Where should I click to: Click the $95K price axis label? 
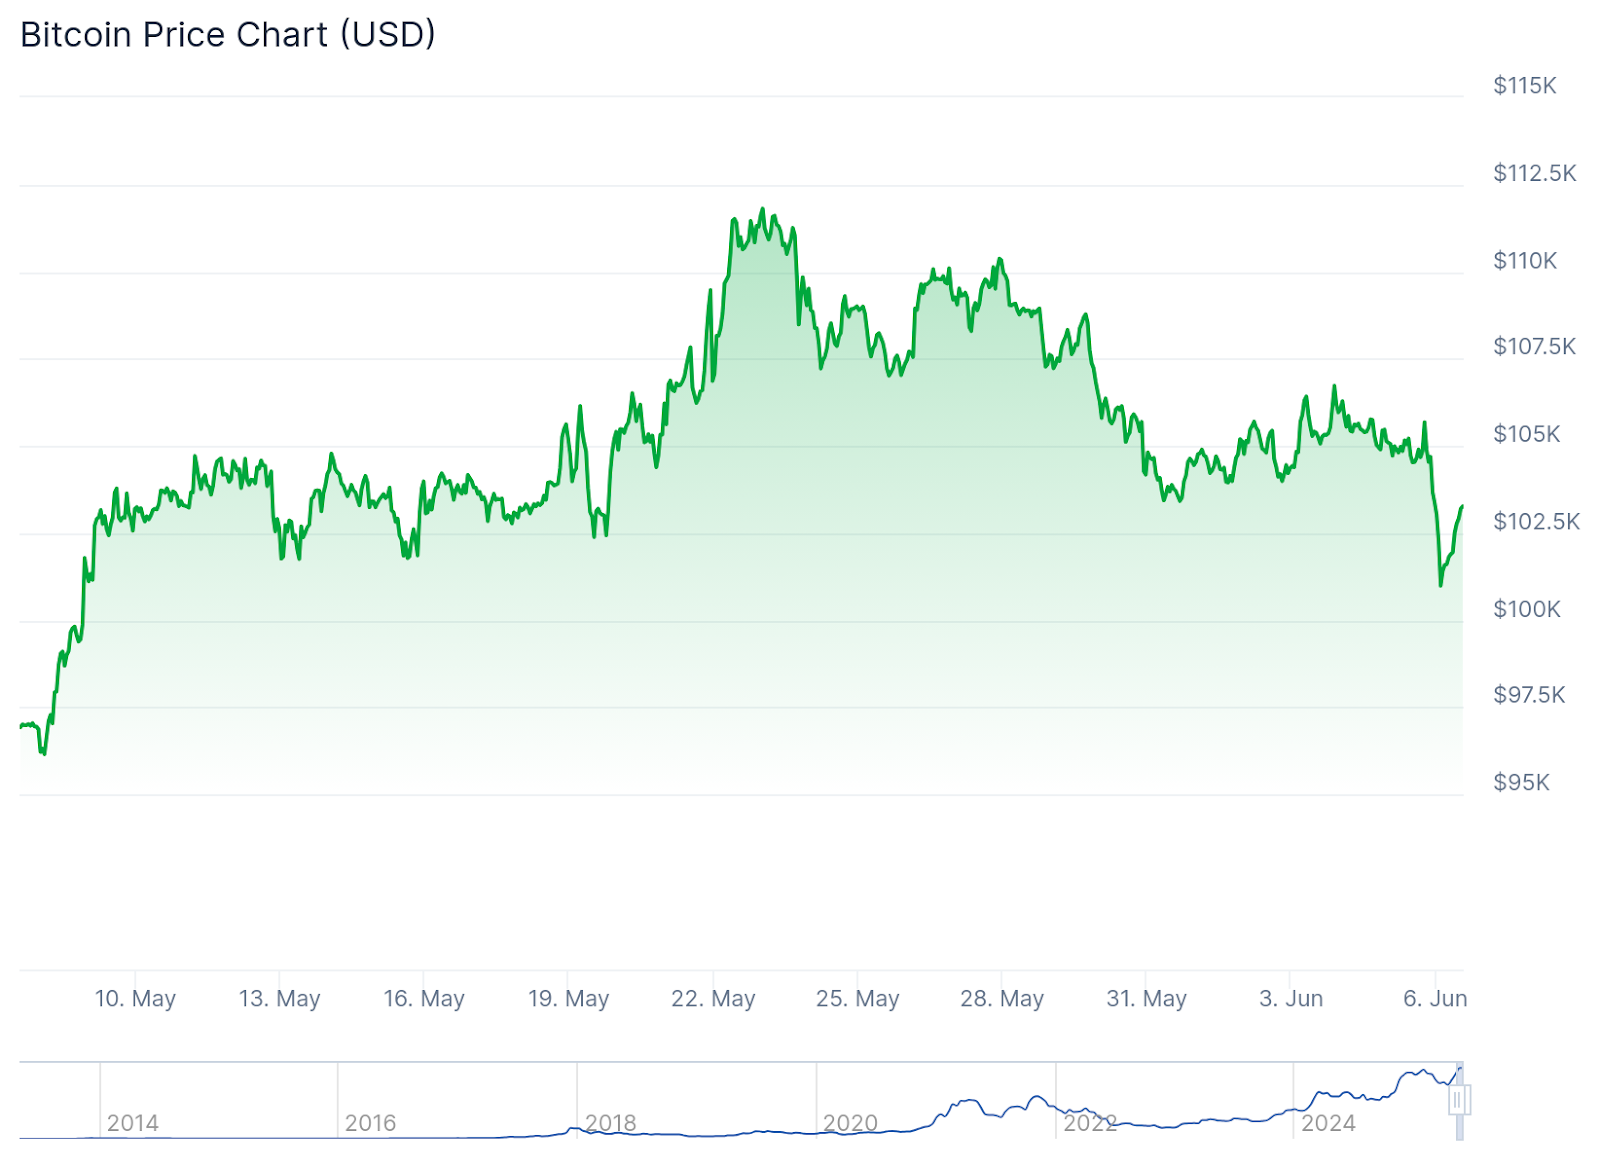point(1522,782)
